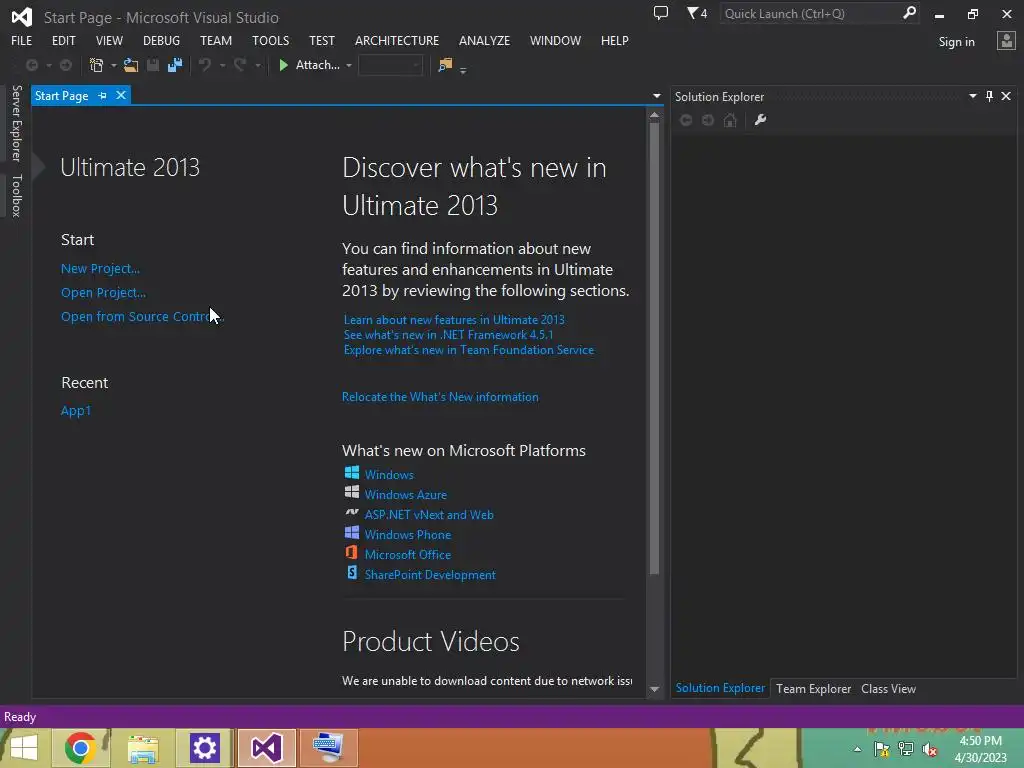Image resolution: width=1024 pixels, height=768 pixels.
Task: Click the Solution Explorer Home icon
Action: pos(730,120)
